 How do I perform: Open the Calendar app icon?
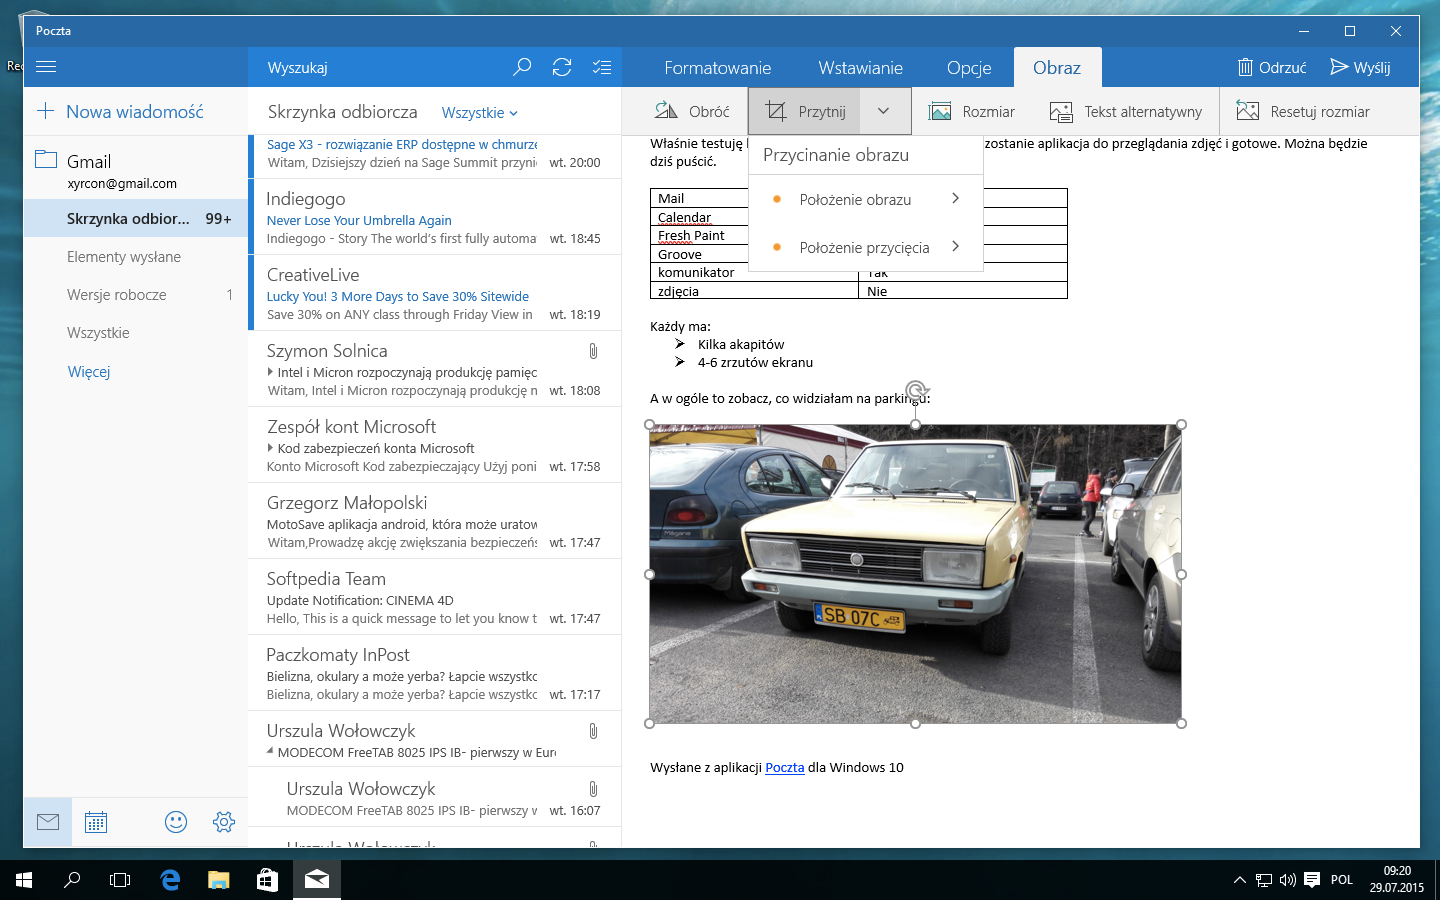click(x=96, y=822)
